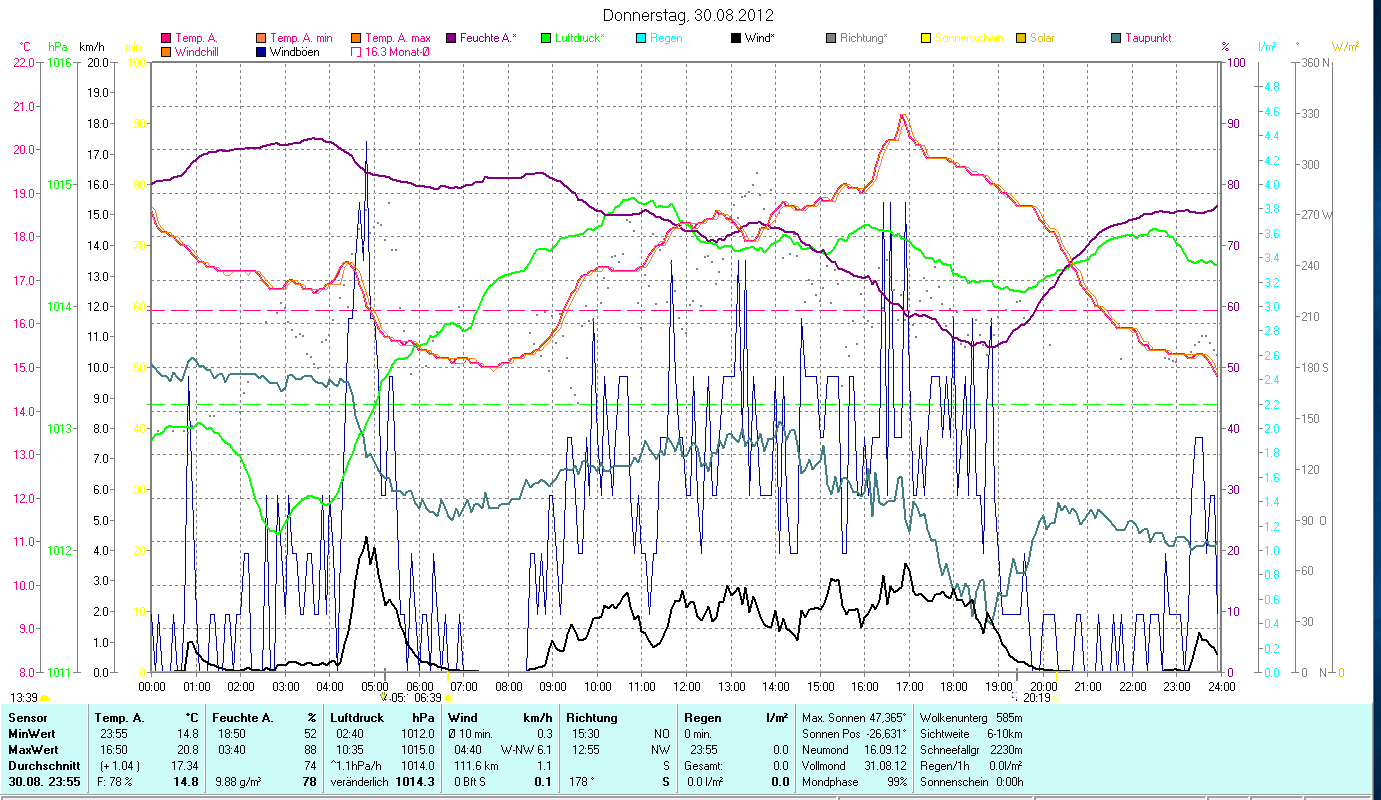Click the orange Windchill legend color square
Viewport: 1381px width, 800px height.
pos(165,52)
